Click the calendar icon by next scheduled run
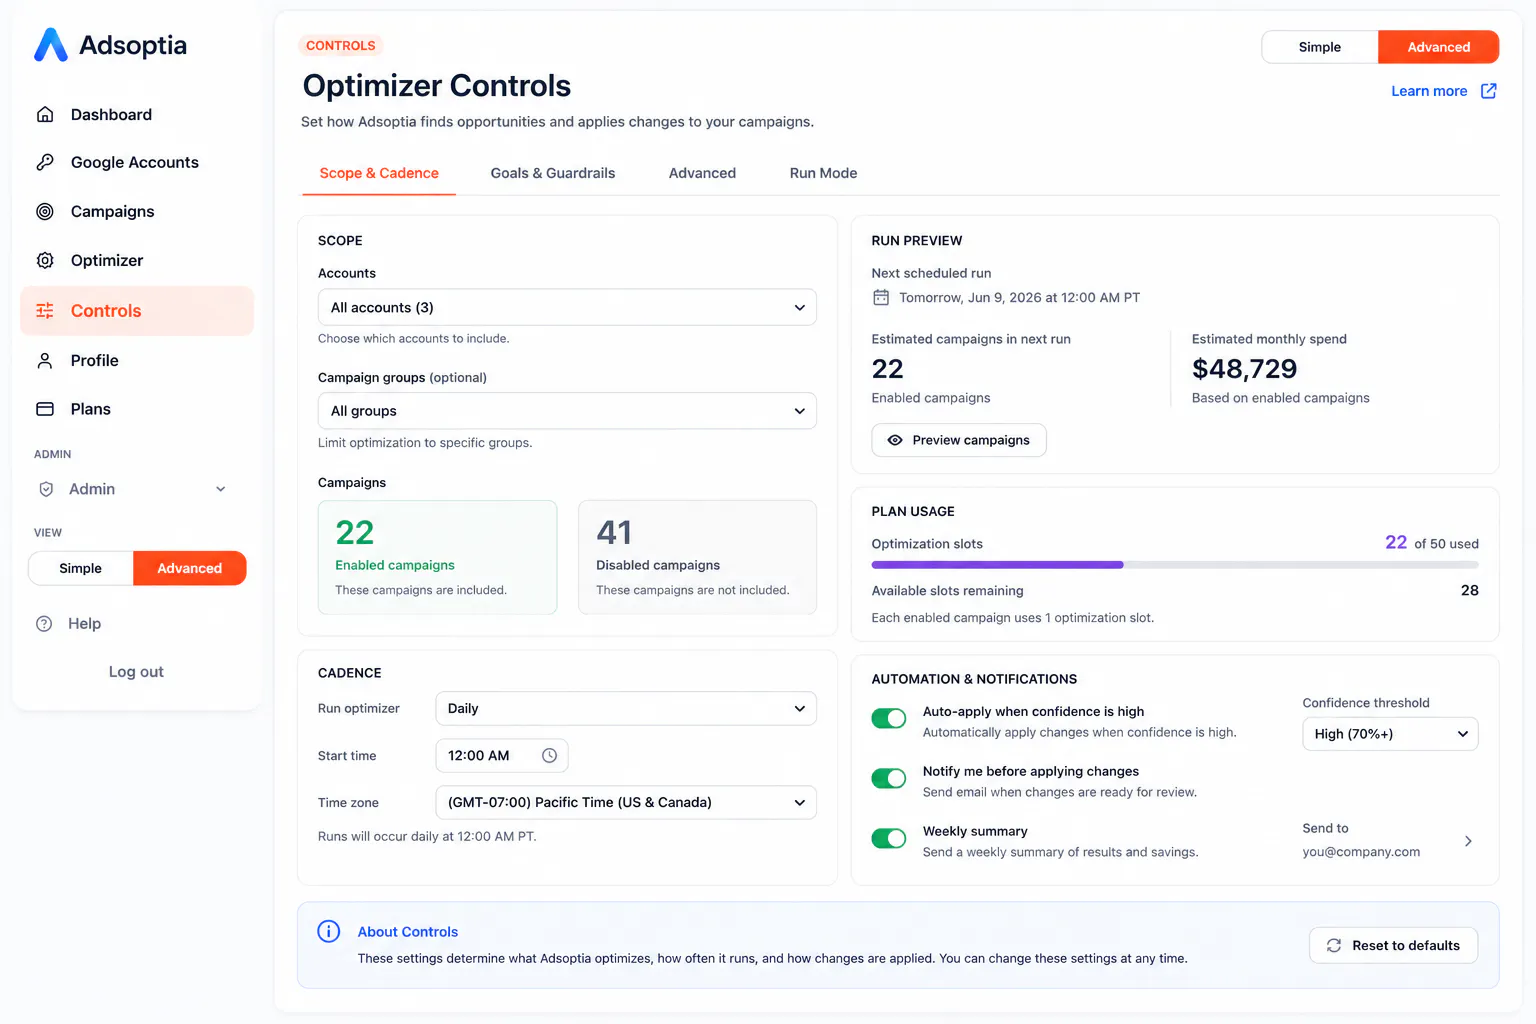 pos(881,297)
